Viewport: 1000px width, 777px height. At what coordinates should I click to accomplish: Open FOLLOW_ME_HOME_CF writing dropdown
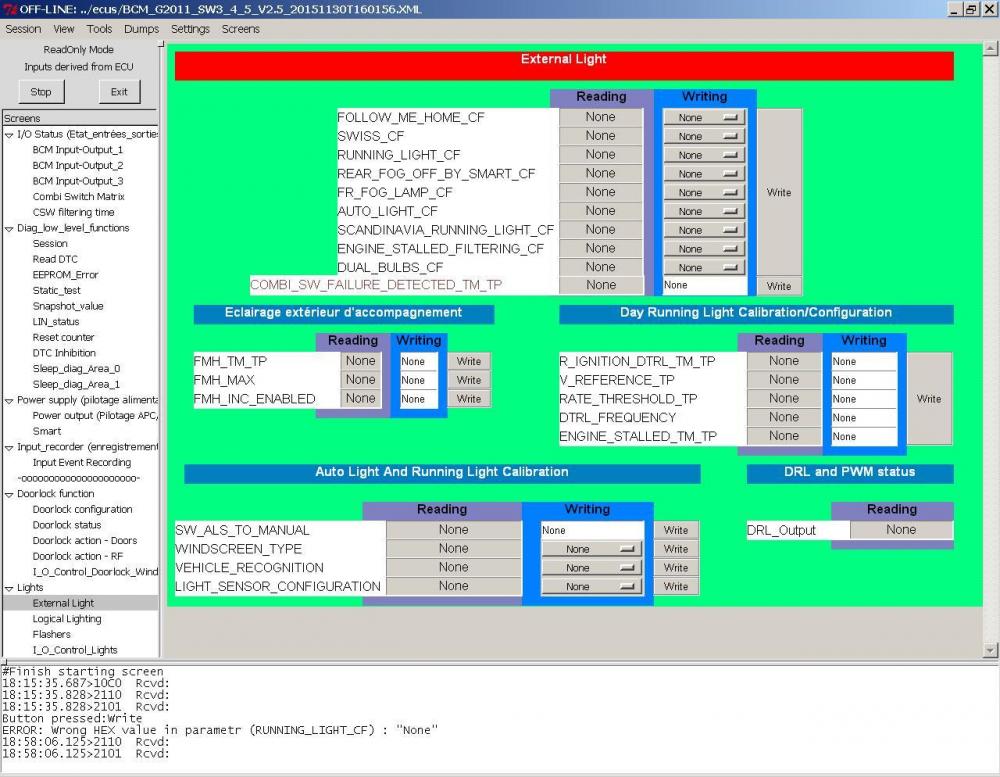click(704, 117)
